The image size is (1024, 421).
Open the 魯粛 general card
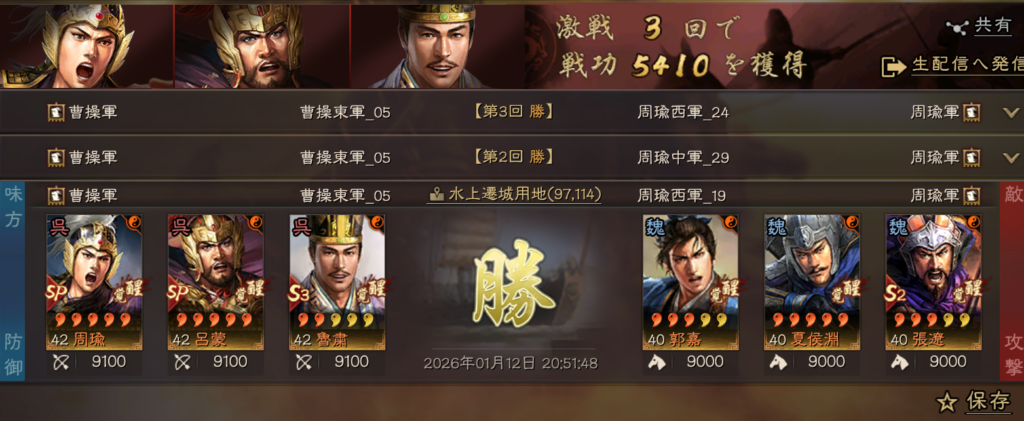tap(337, 282)
